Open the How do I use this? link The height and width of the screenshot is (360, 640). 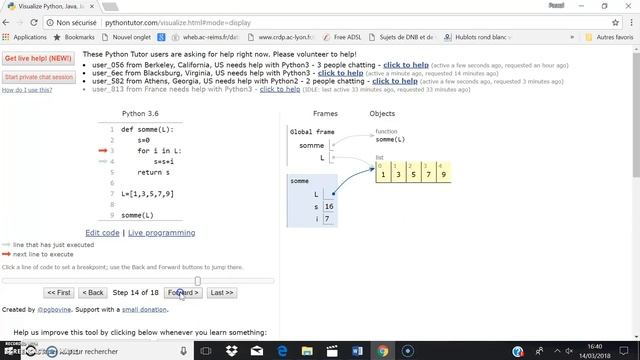(27, 90)
